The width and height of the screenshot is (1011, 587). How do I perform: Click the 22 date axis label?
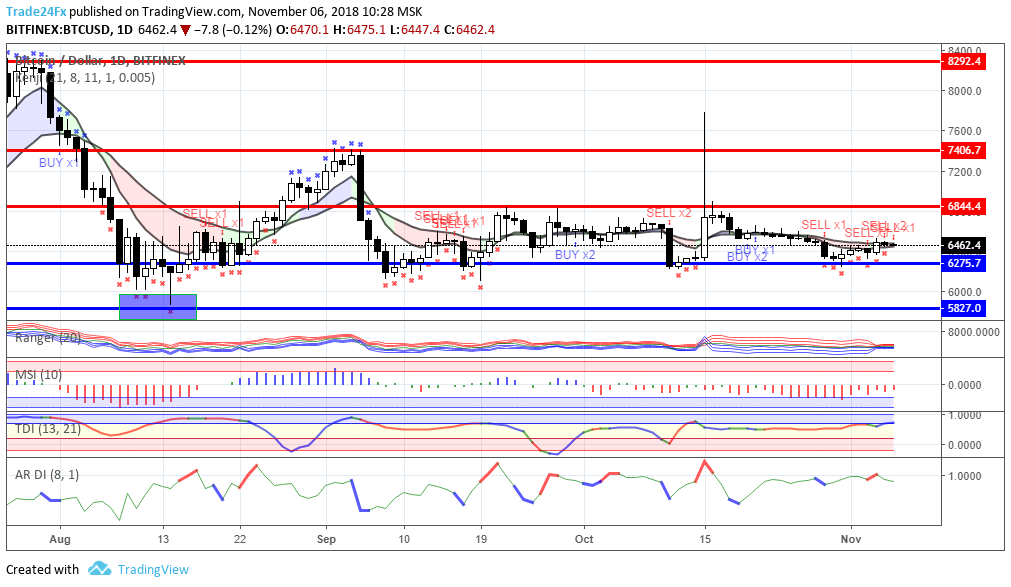tap(240, 539)
